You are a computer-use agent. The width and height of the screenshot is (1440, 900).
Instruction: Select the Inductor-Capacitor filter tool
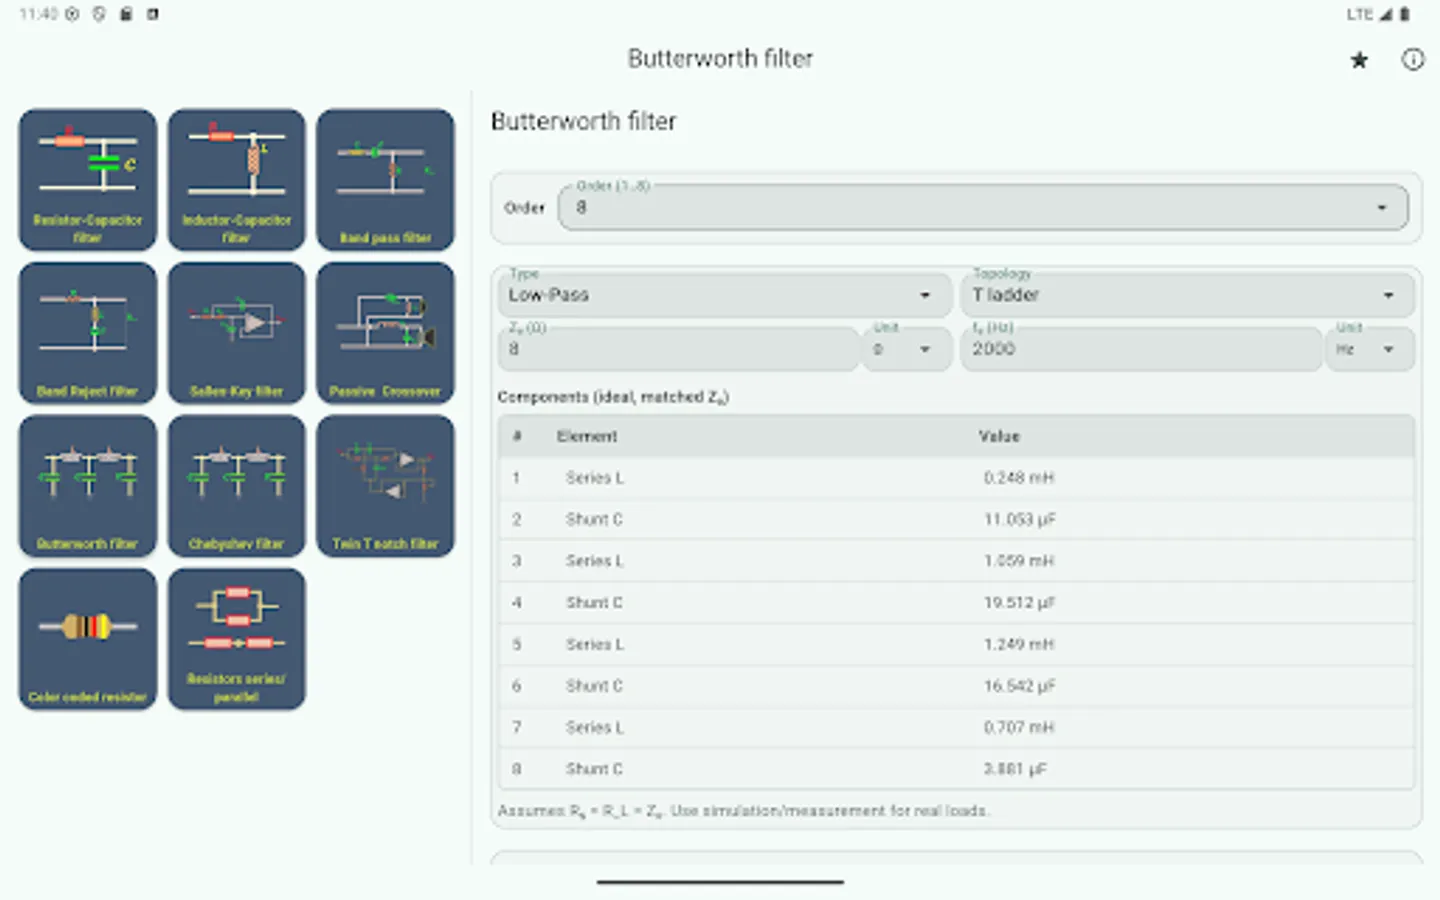(236, 180)
